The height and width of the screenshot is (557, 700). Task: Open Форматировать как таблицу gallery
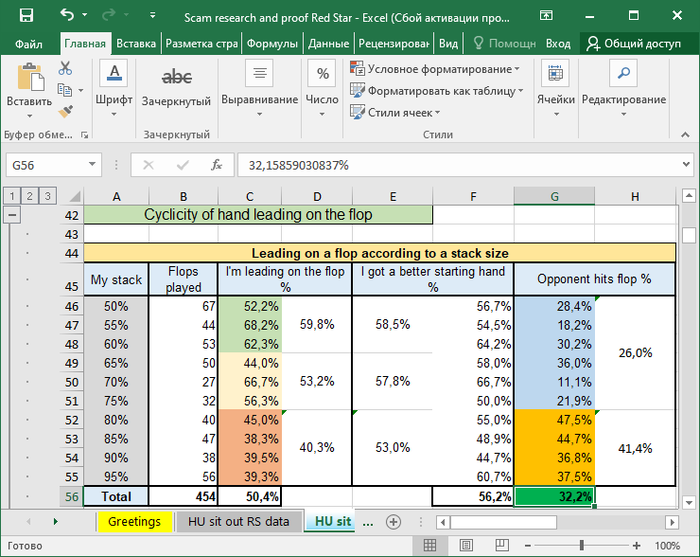[437, 91]
